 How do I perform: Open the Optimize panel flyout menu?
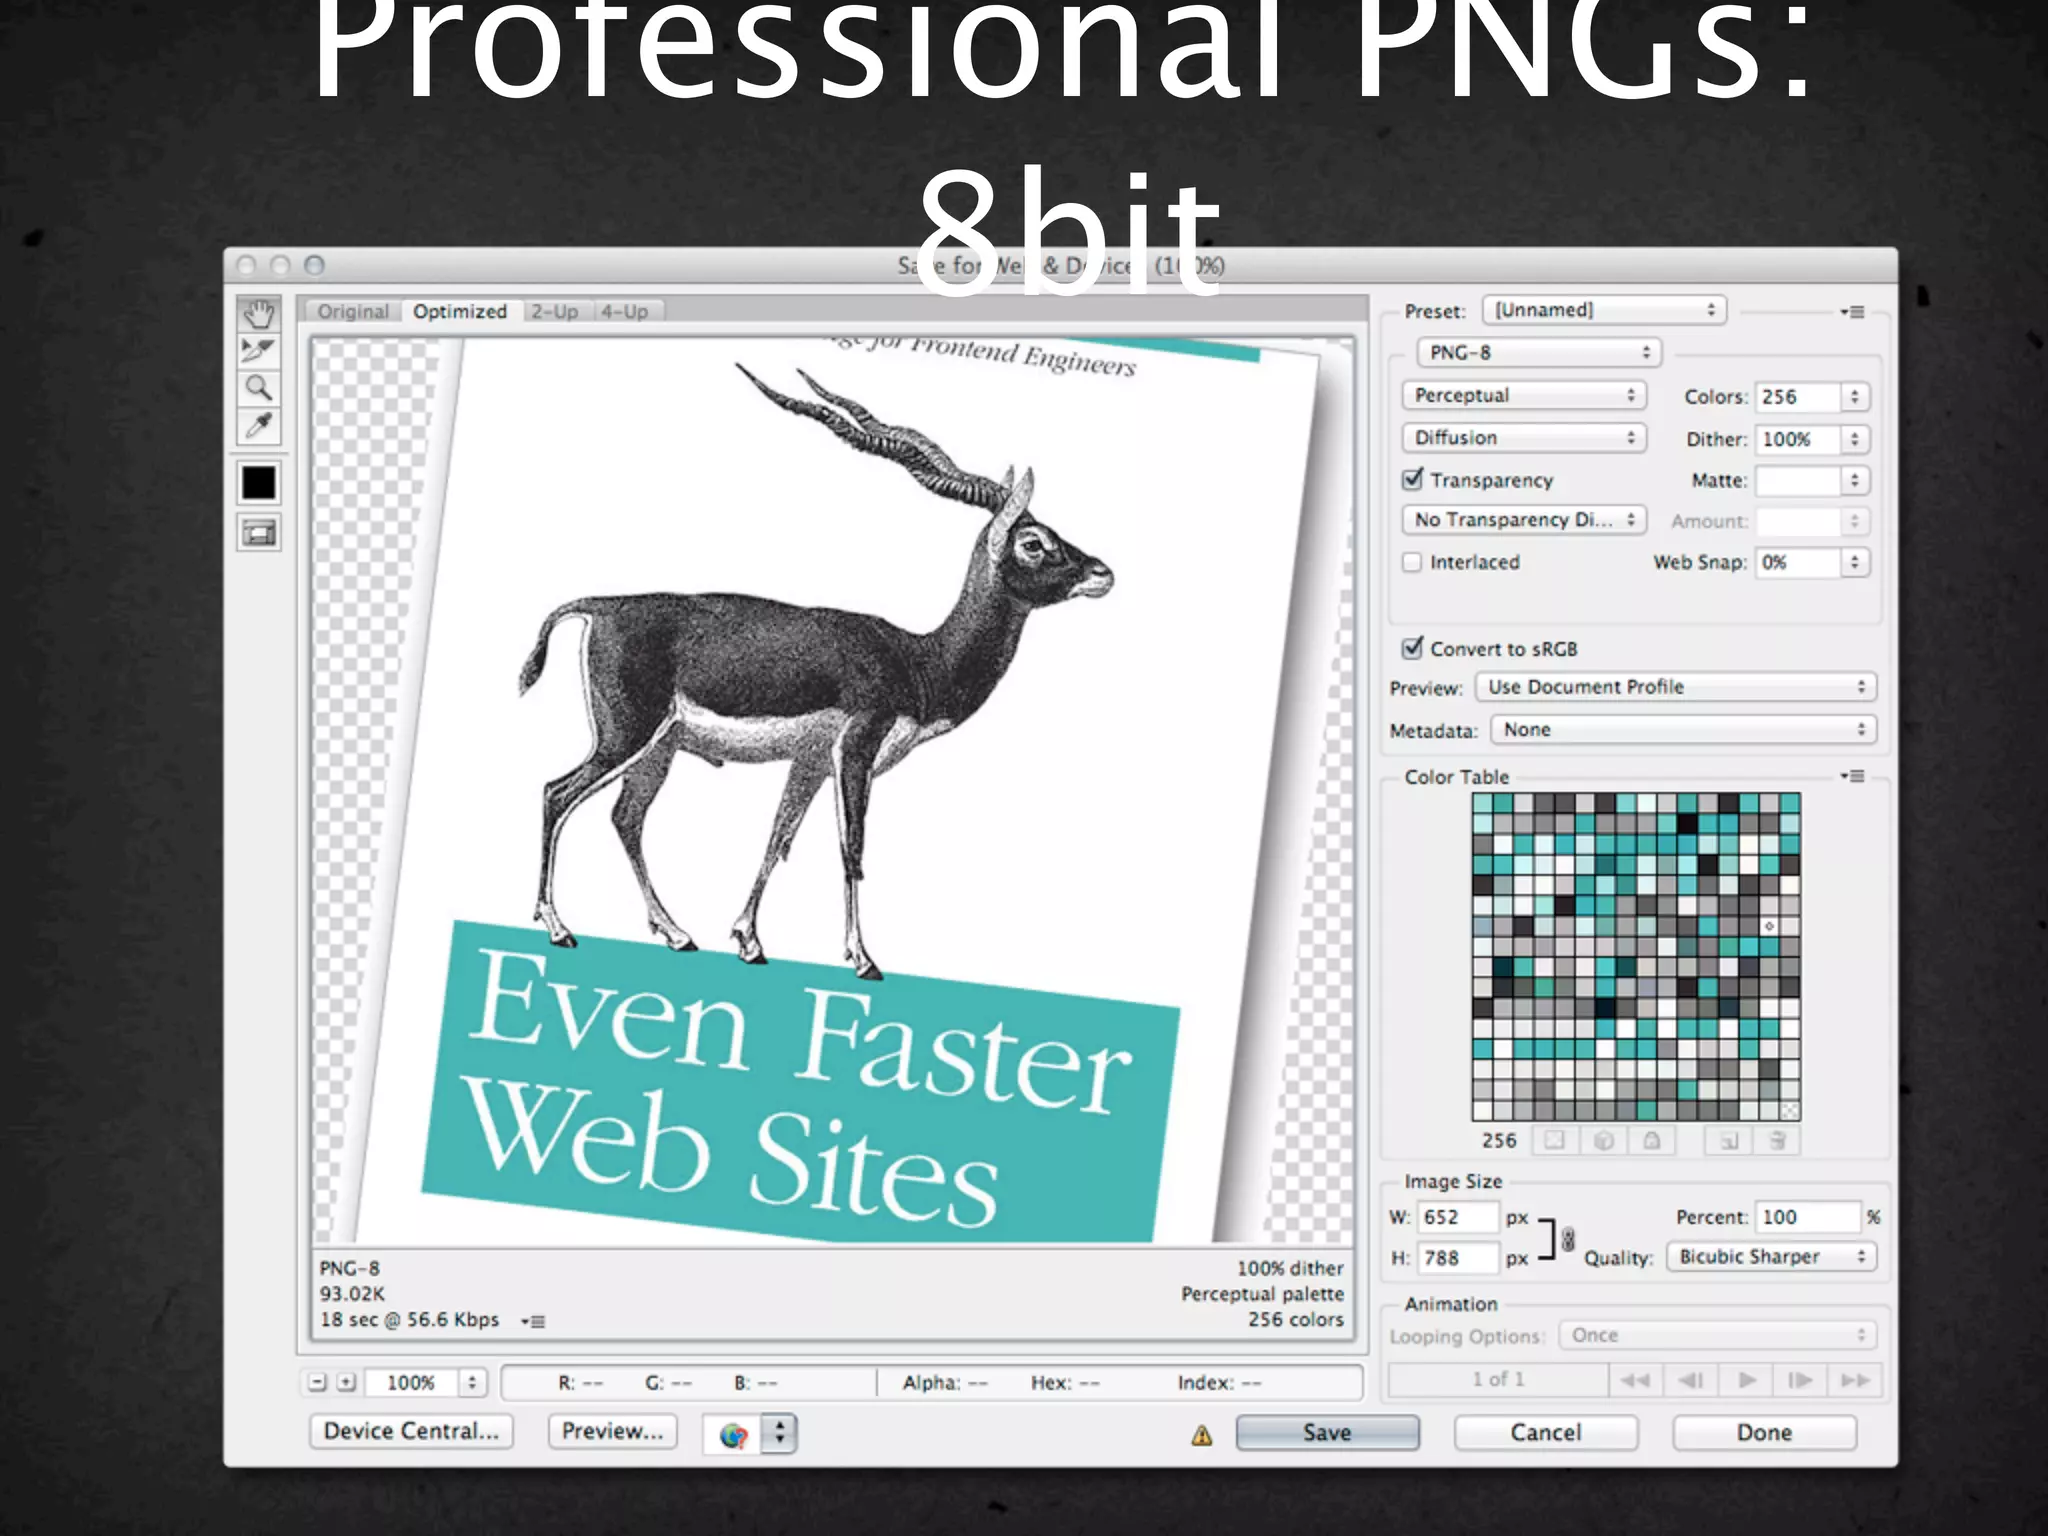[x=1852, y=312]
